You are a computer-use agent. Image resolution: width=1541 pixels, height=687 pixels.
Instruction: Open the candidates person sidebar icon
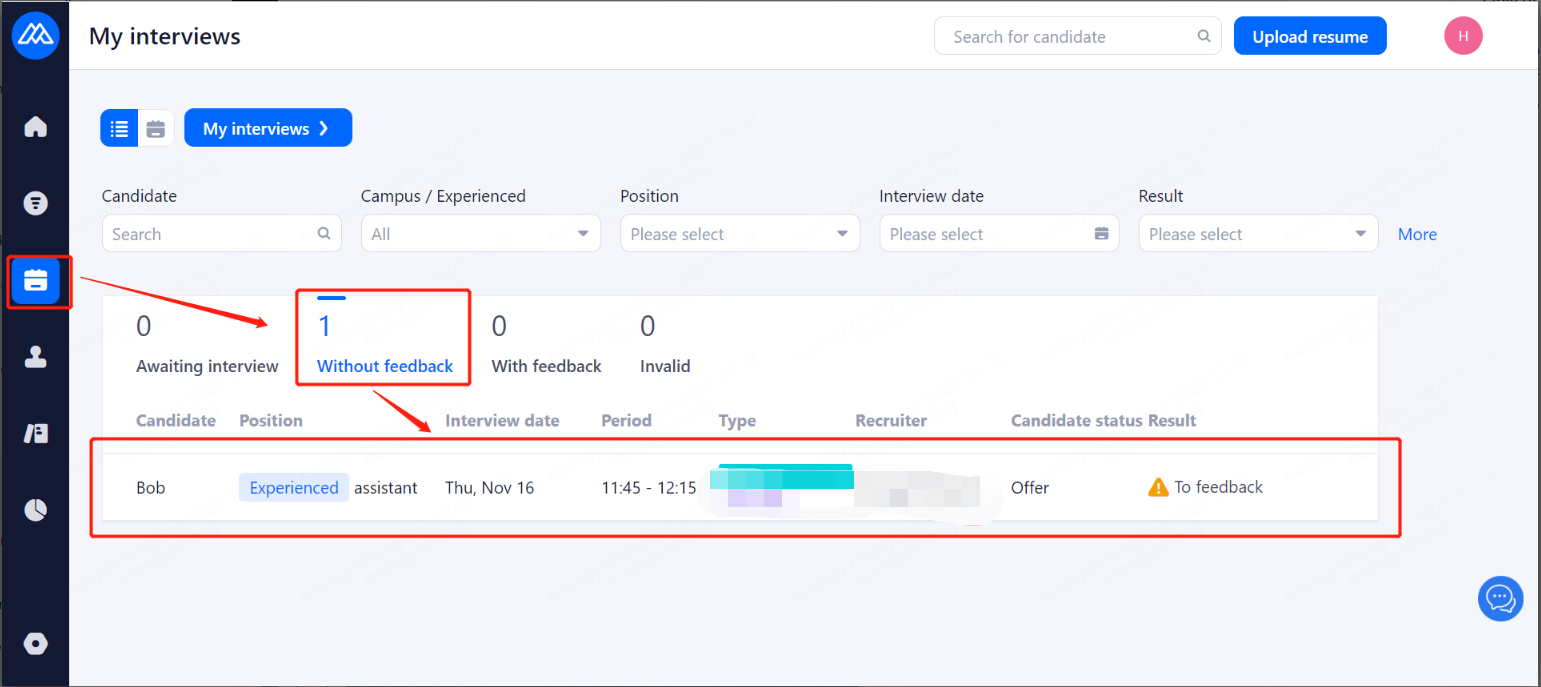click(36, 357)
